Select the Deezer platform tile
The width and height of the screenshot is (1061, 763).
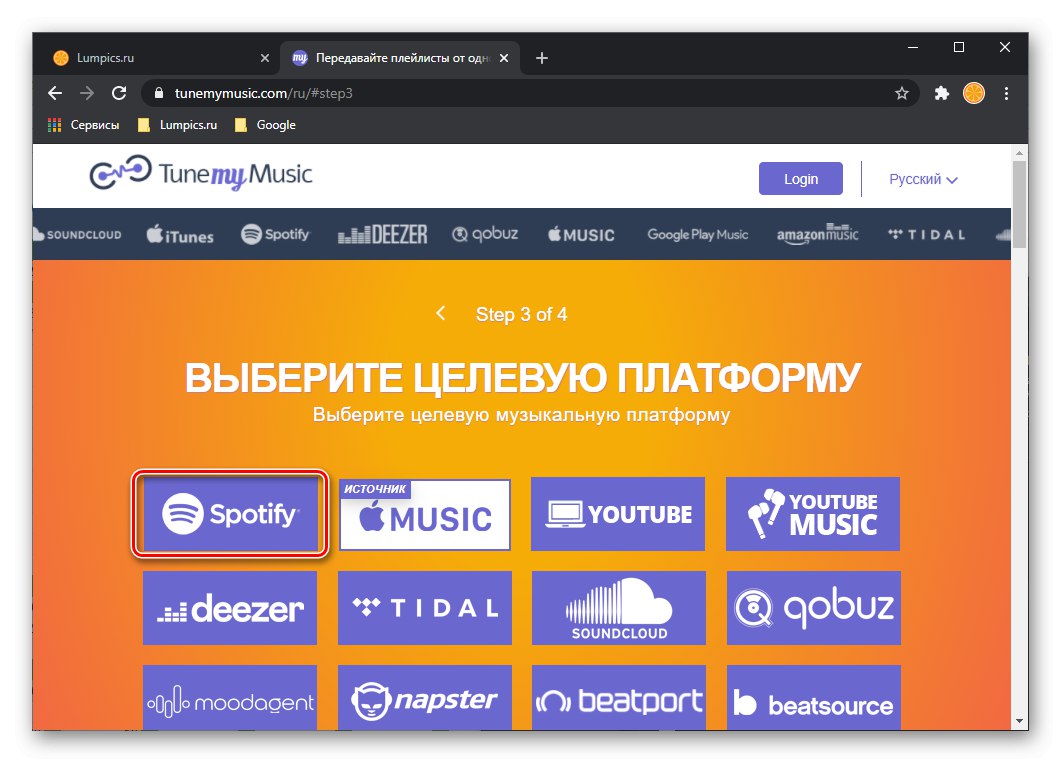coord(230,607)
